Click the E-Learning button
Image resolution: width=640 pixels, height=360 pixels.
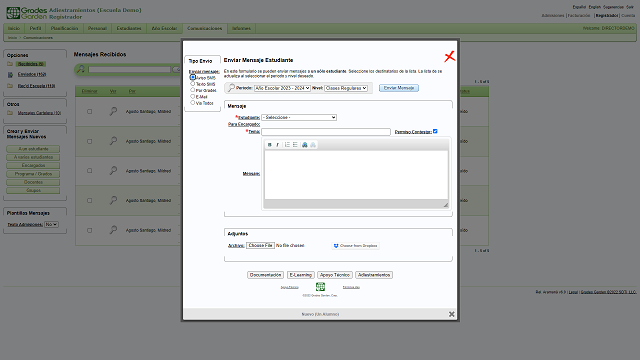point(300,275)
